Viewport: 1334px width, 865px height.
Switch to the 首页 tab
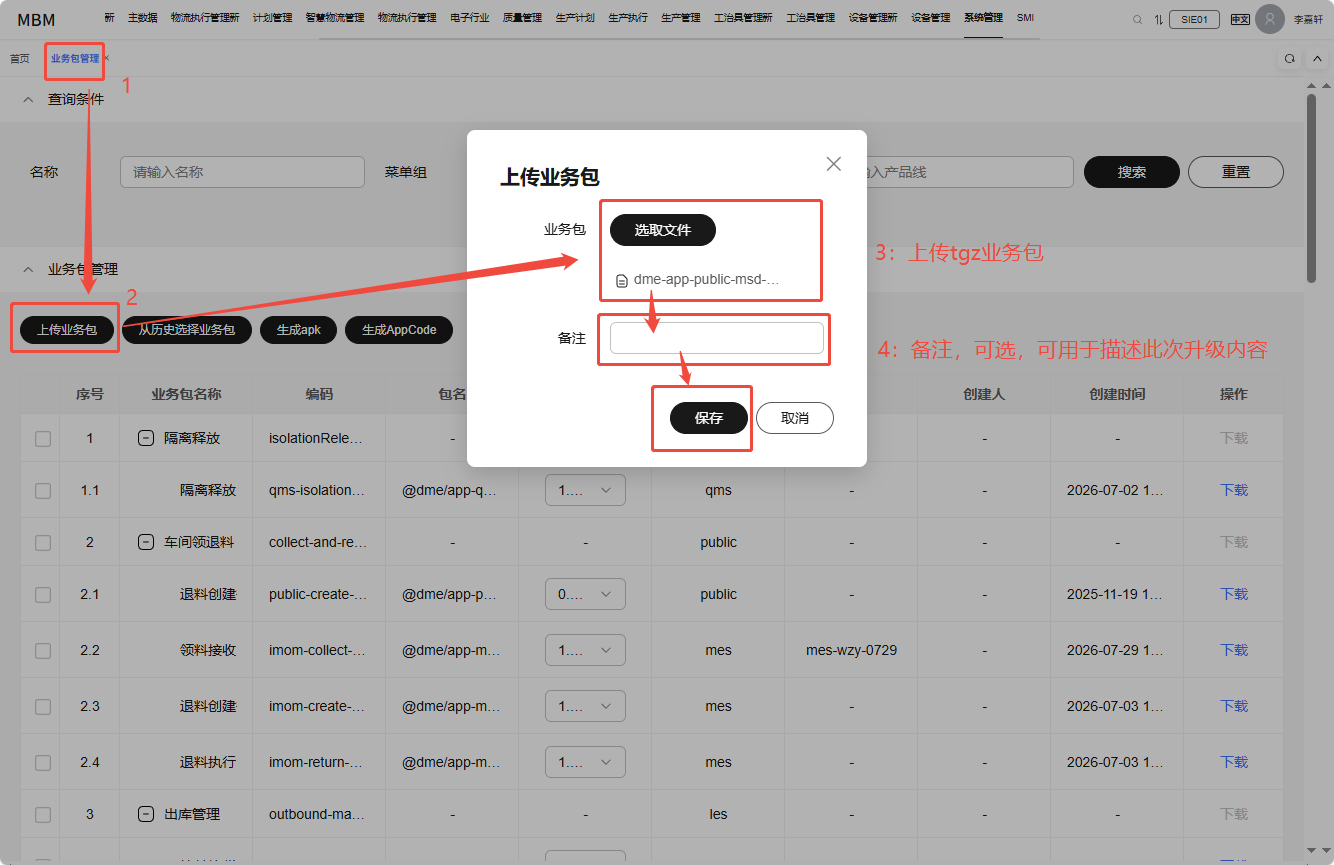click(x=20, y=59)
